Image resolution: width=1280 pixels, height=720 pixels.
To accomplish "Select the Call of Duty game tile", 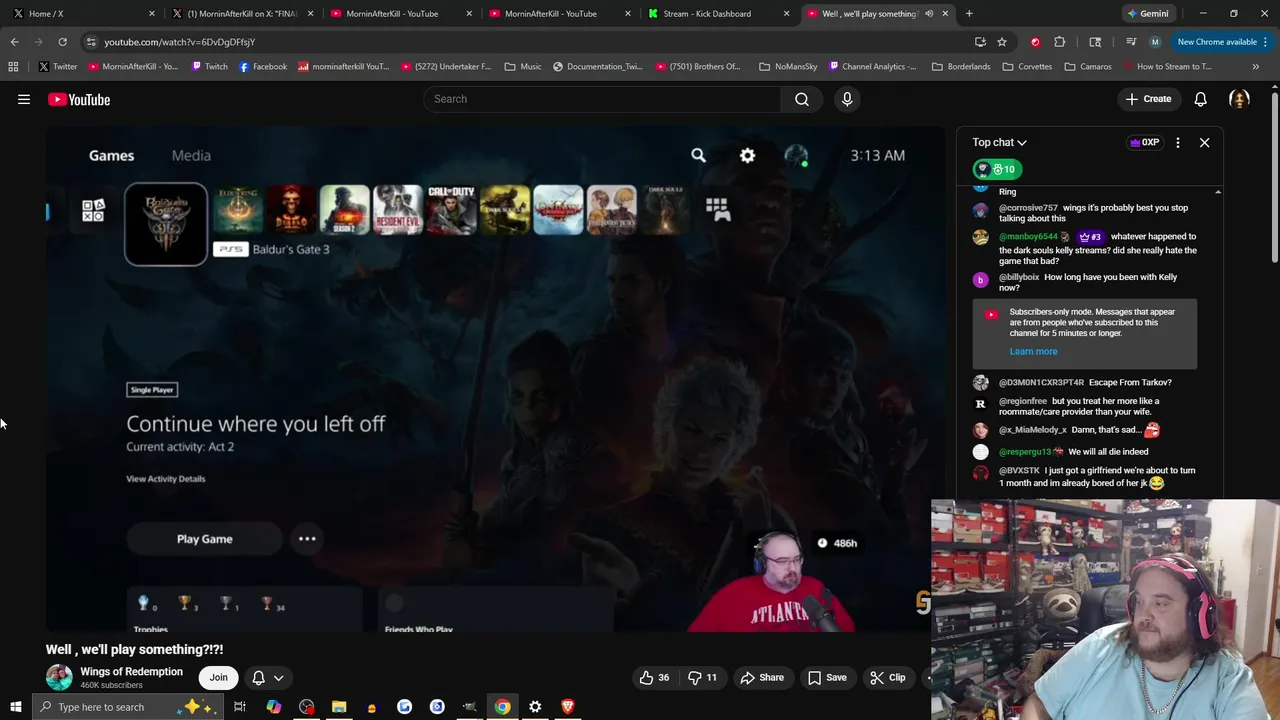I will (x=451, y=210).
